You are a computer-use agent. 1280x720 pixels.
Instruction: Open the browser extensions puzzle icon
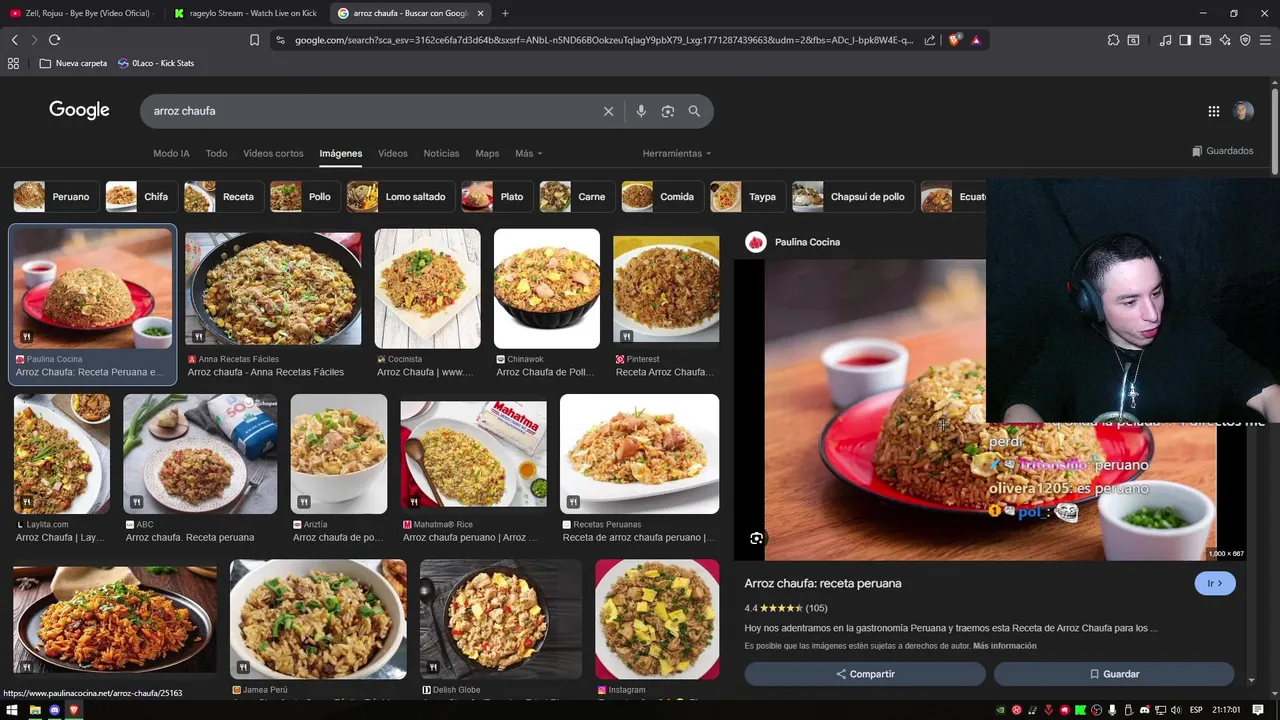(x=1113, y=40)
